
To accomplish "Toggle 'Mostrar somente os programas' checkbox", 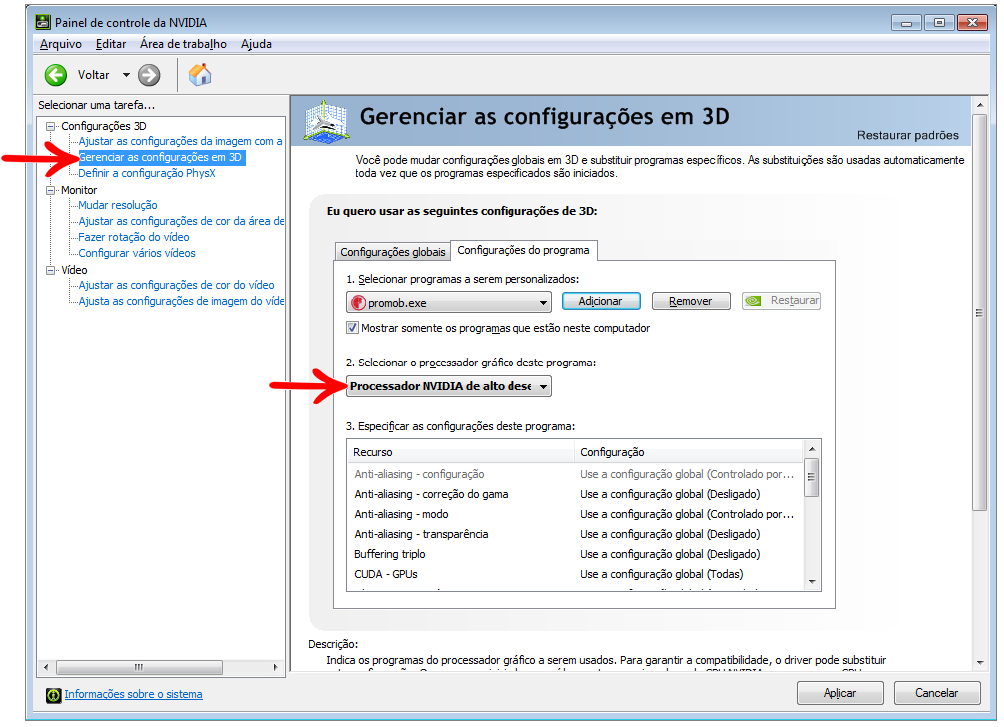I will (x=352, y=328).
